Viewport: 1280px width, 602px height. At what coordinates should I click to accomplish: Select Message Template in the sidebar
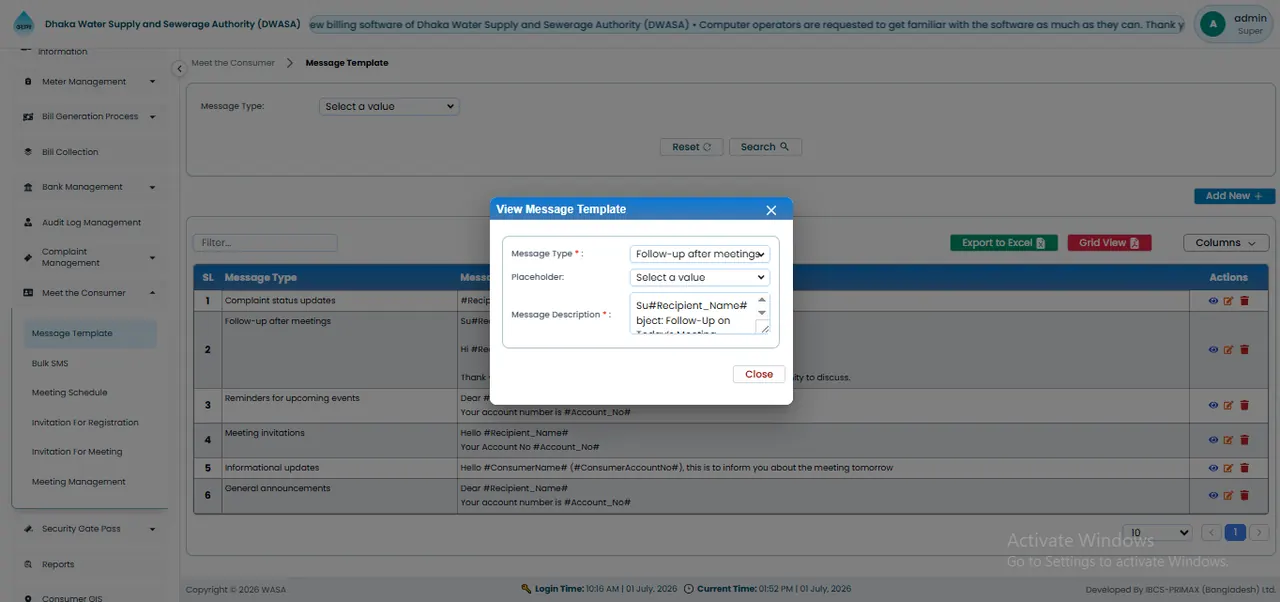90,334
